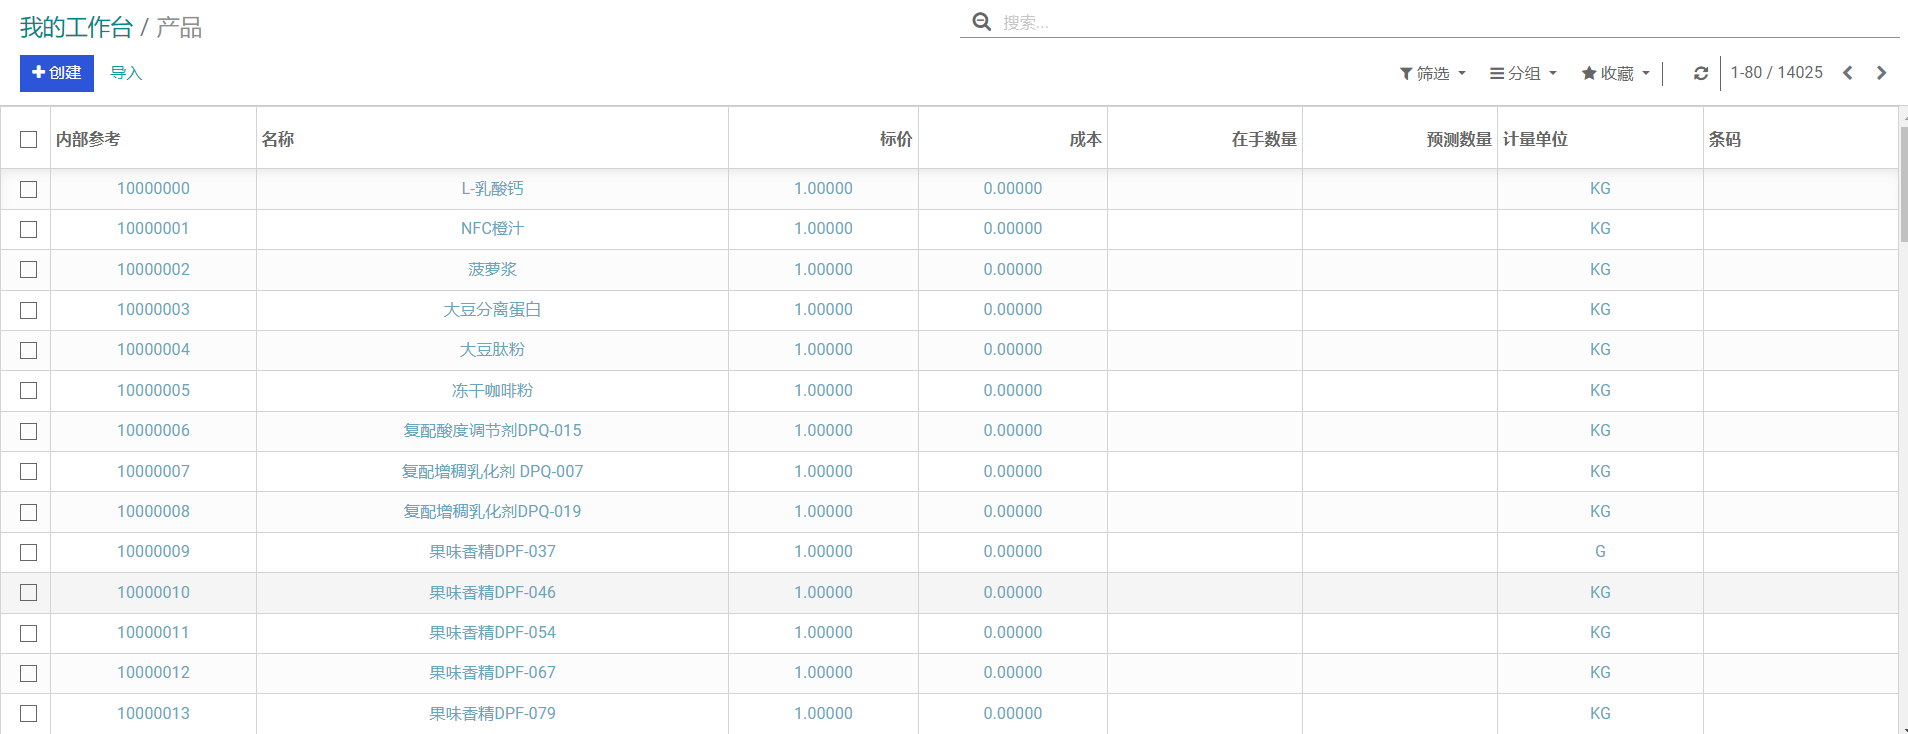Open product 果味香精DPF-067
The width and height of the screenshot is (1908, 734).
[492, 672]
